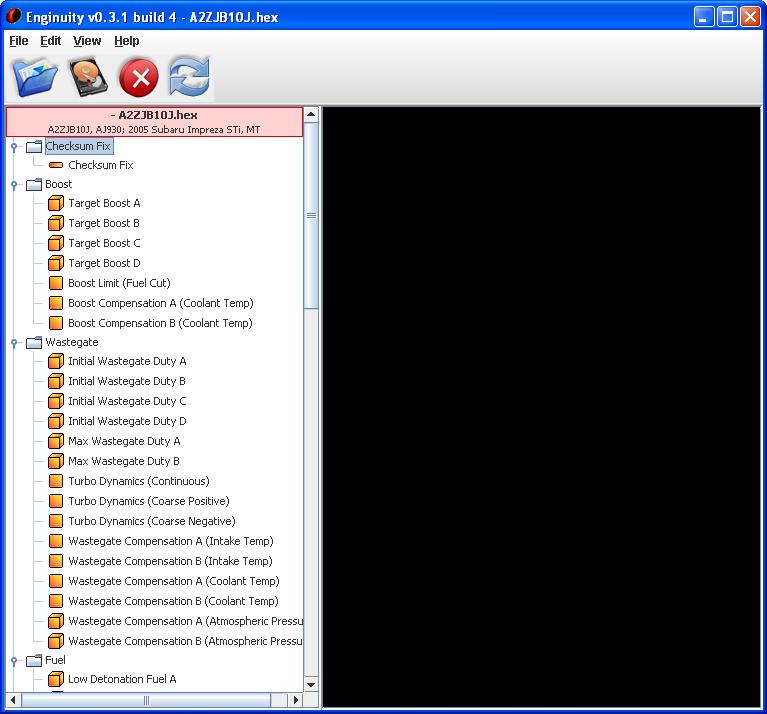This screenshot has height=714, width=767.
Task: Select Wastegate Compensation B (Coolant Temp) label
Action: click(x=173, y=602)
